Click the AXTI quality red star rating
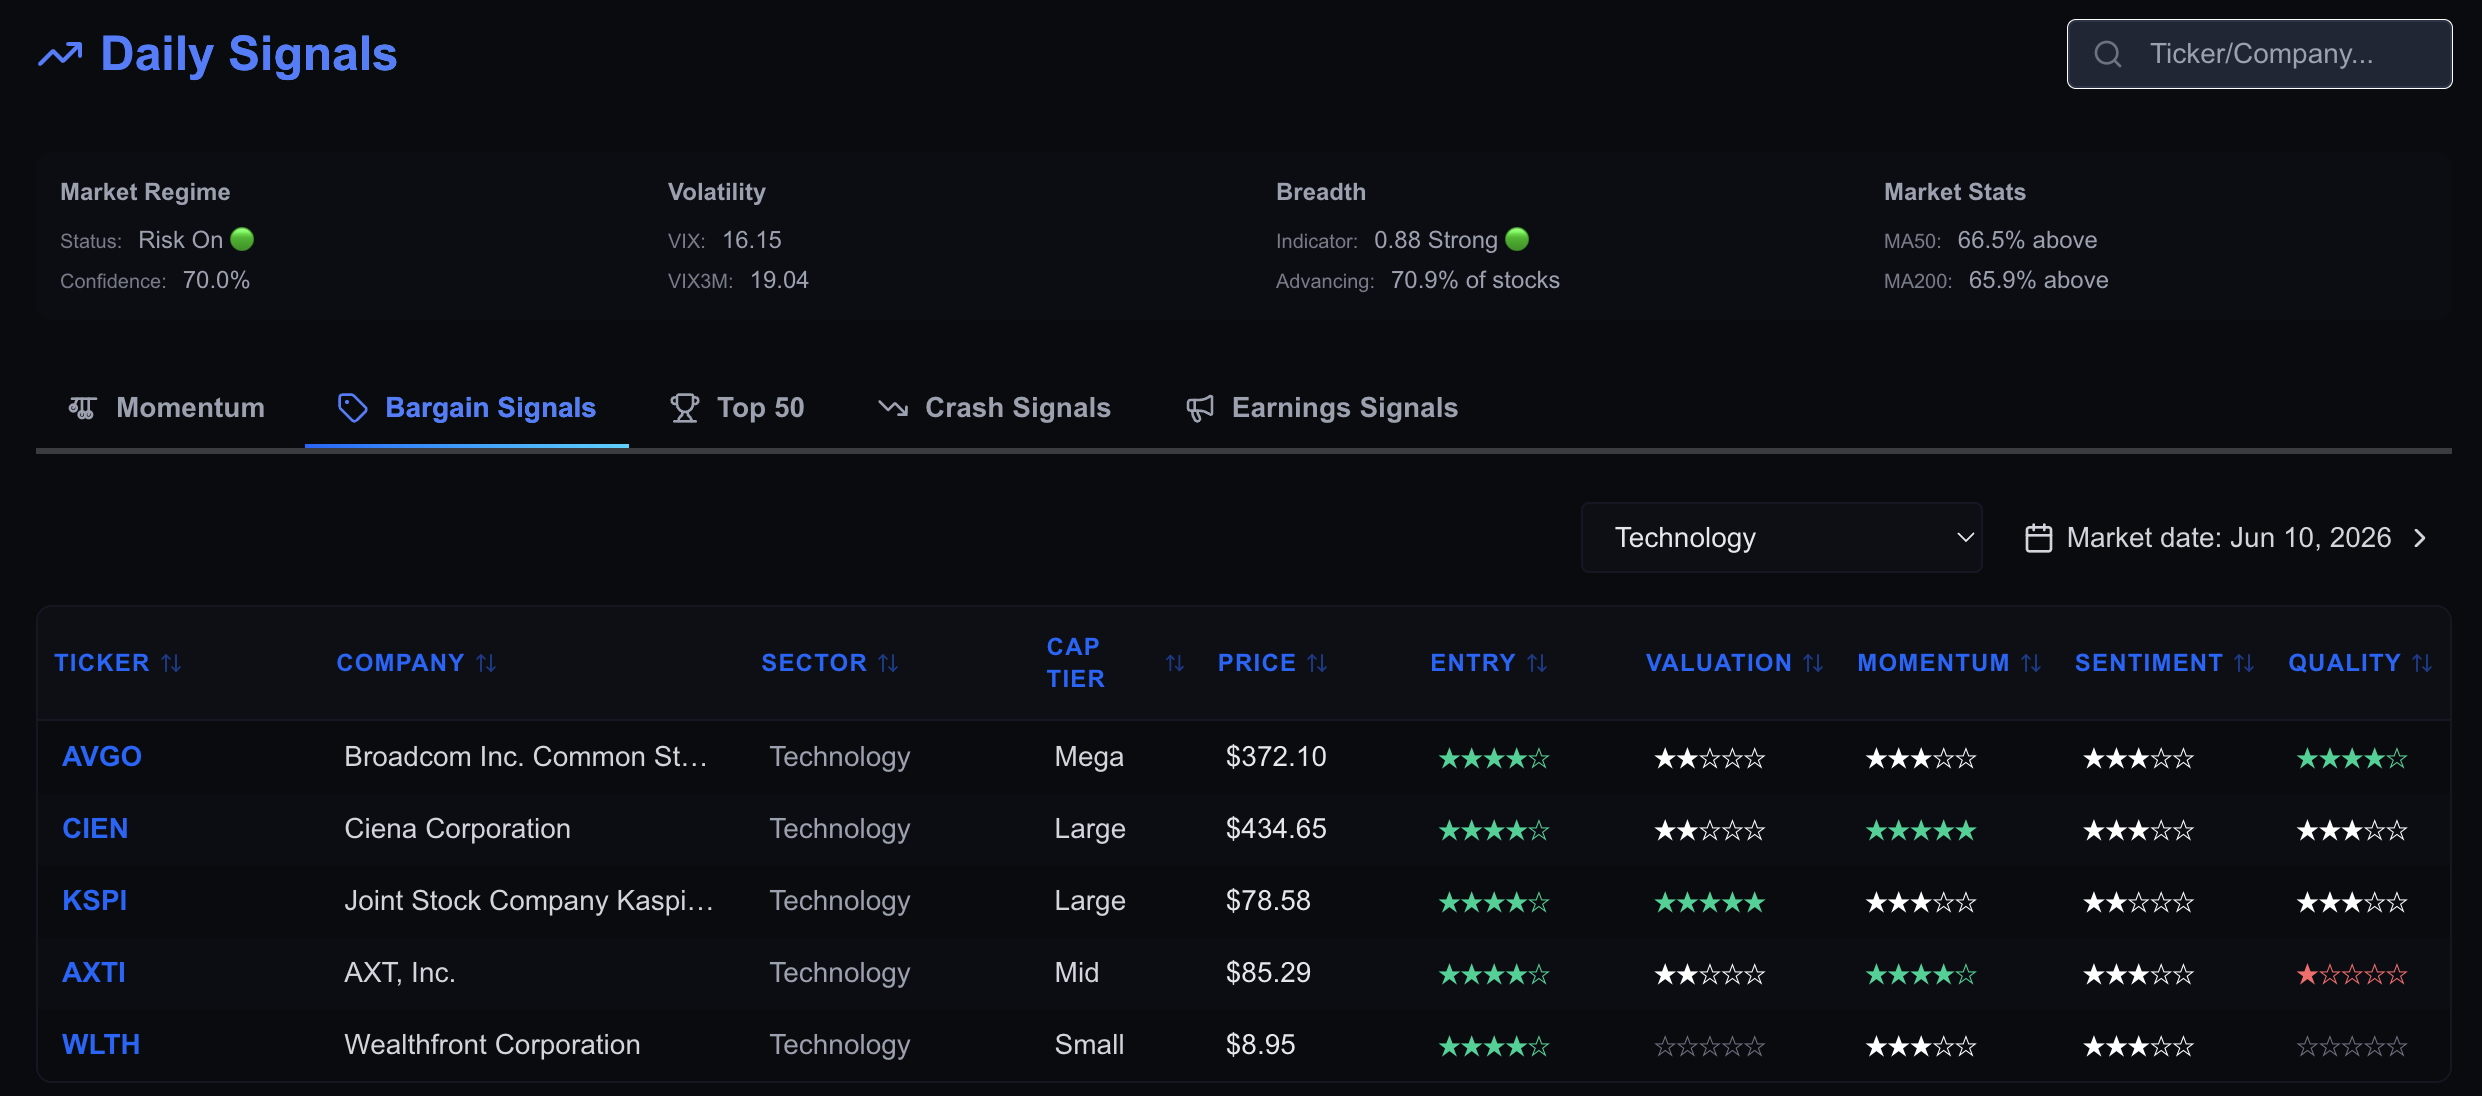This screenshot has height=1096, width=2482. click(x=2352, y=974)
